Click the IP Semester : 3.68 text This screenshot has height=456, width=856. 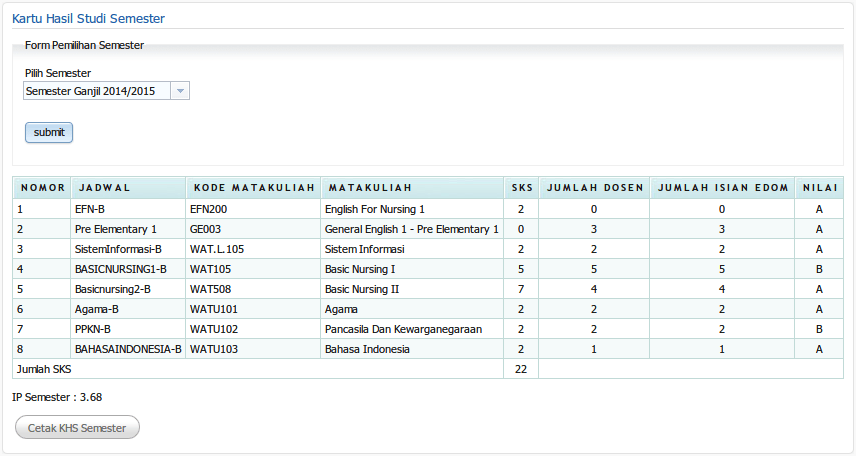[57, 397]
